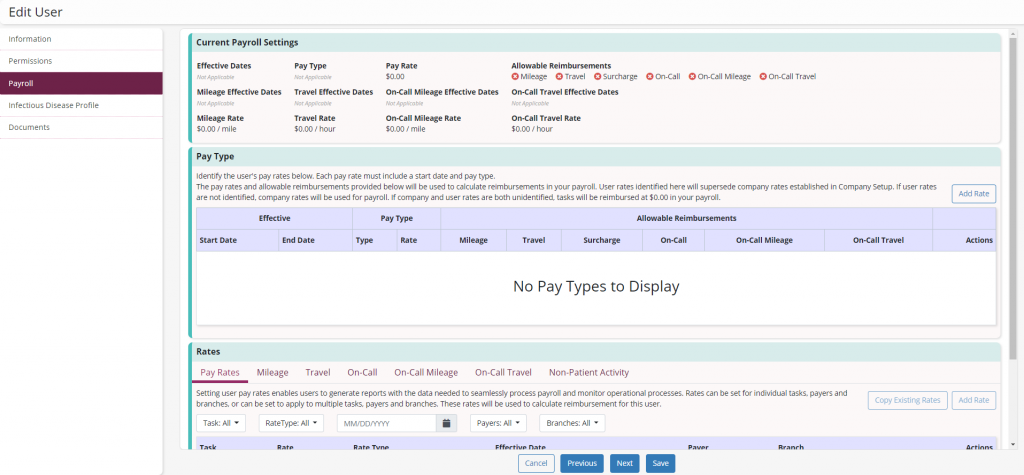Cancel editing the user
Image resolution: width=1024 pixels, height=475 pixels.
(536, 463)
